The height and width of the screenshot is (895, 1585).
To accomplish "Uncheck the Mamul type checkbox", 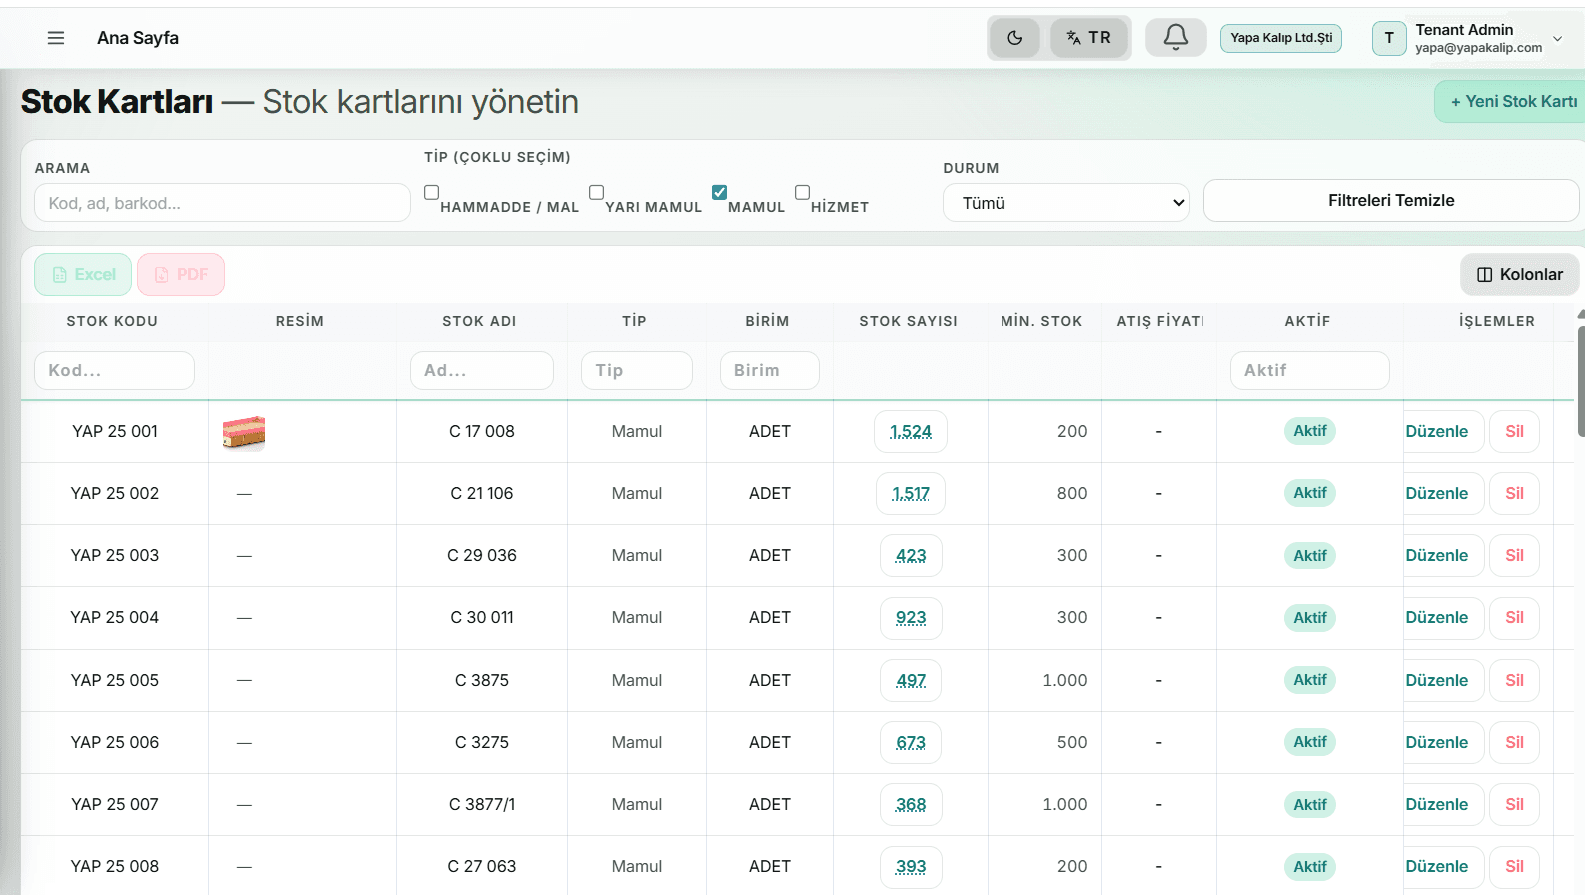I will (x=719, y=192).
